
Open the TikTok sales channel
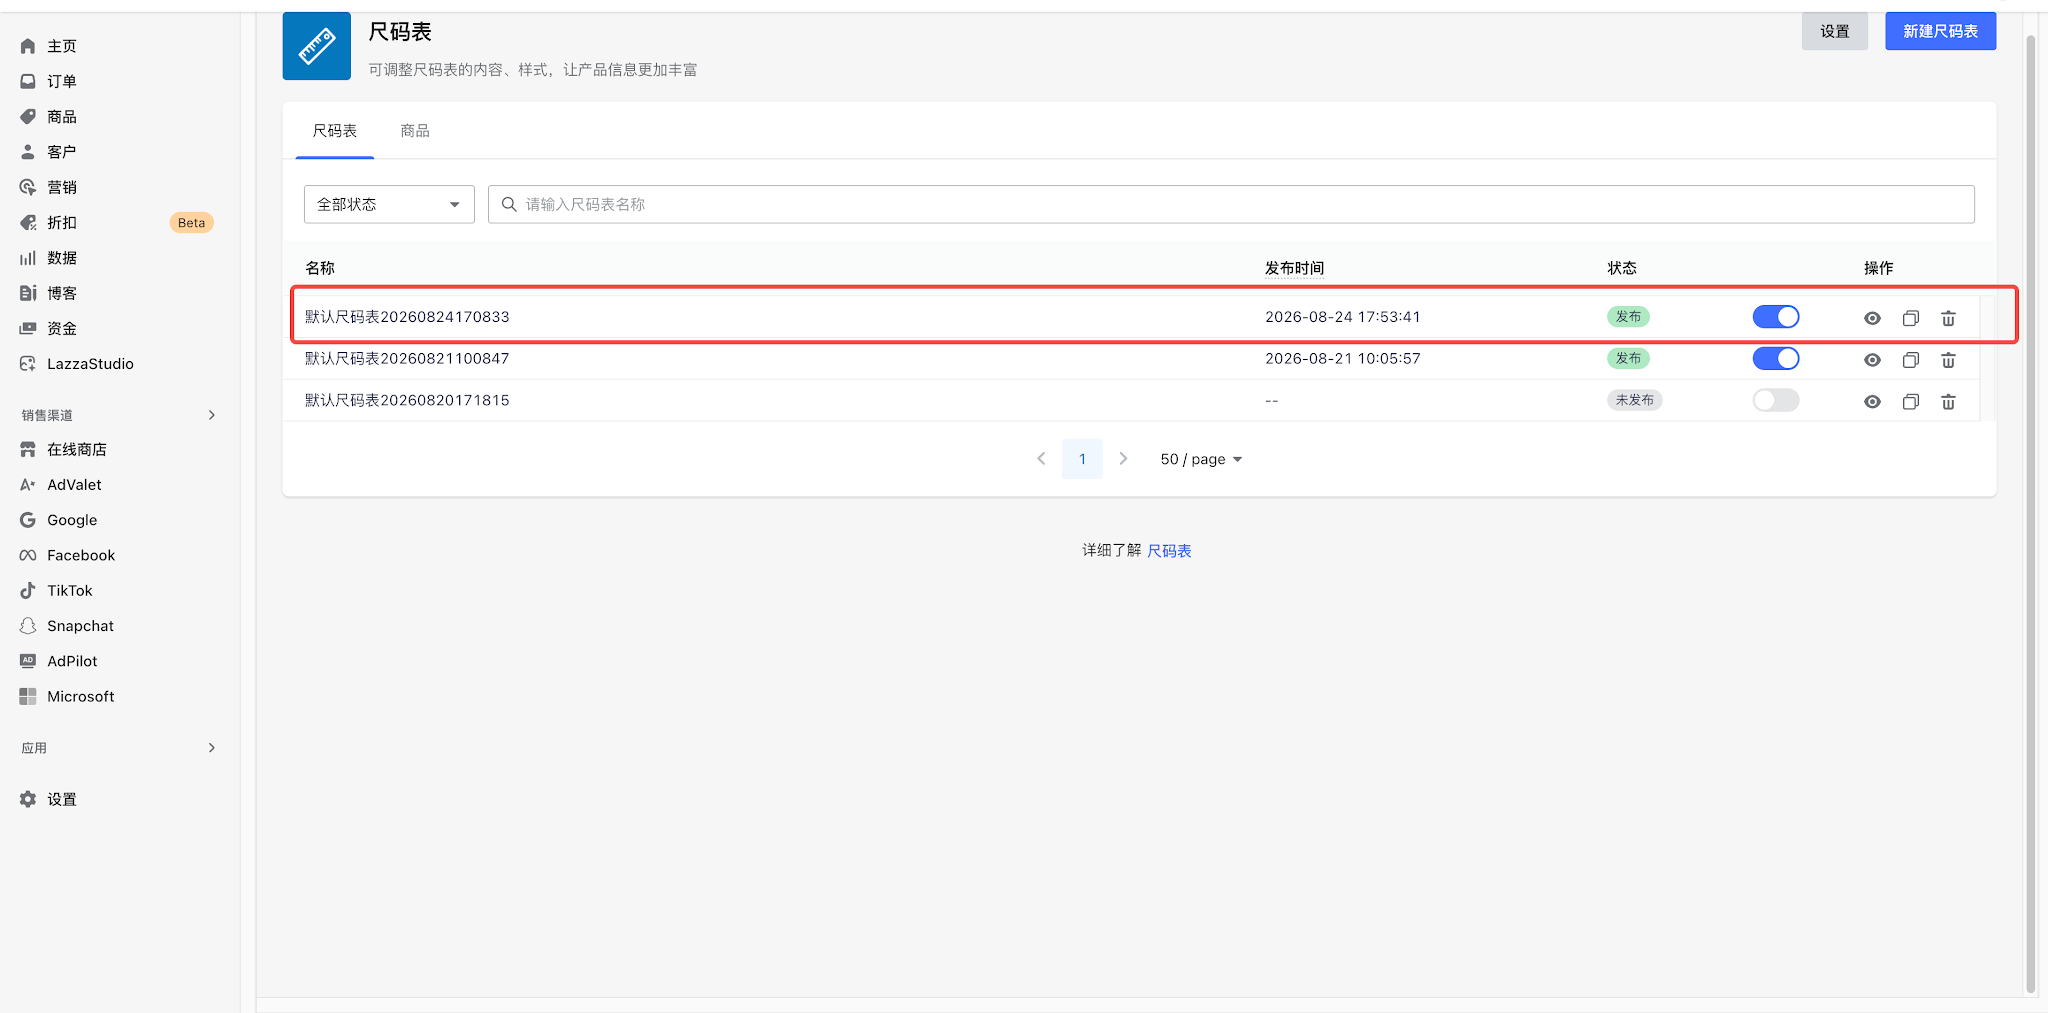69,591
